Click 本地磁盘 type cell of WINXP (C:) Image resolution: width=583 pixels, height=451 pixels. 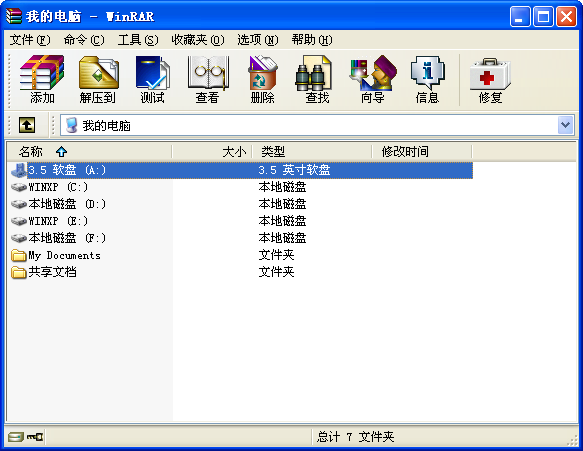click(x=282, y=187)
